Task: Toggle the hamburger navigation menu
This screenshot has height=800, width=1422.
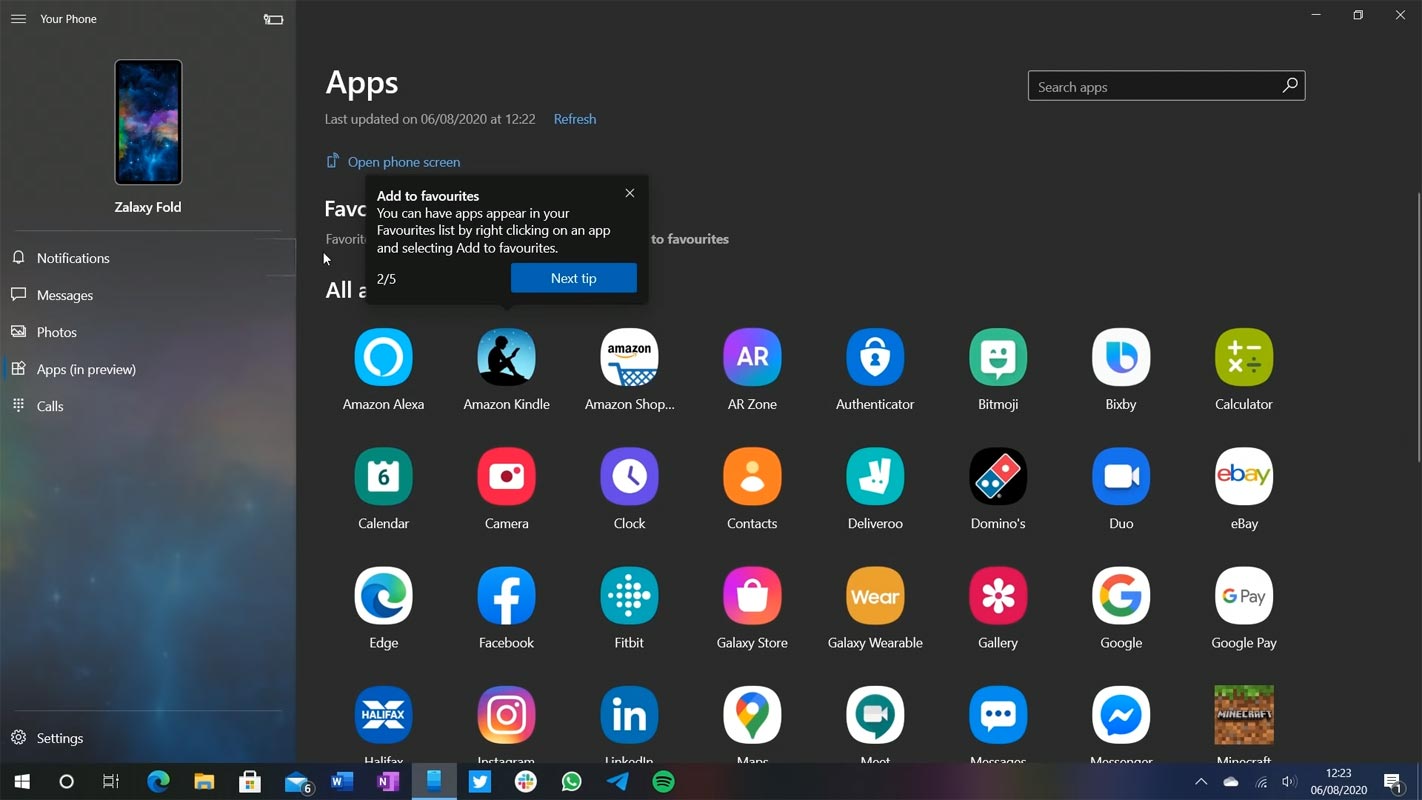Action: pos(18,19)
